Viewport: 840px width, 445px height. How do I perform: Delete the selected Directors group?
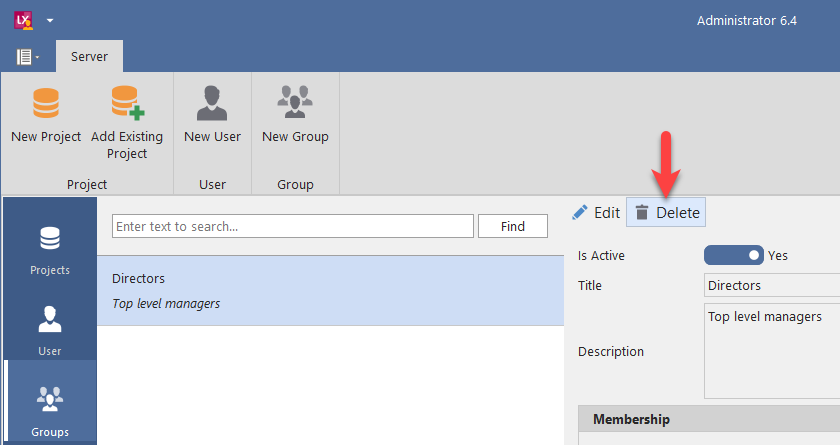click(x=667, y=212)
